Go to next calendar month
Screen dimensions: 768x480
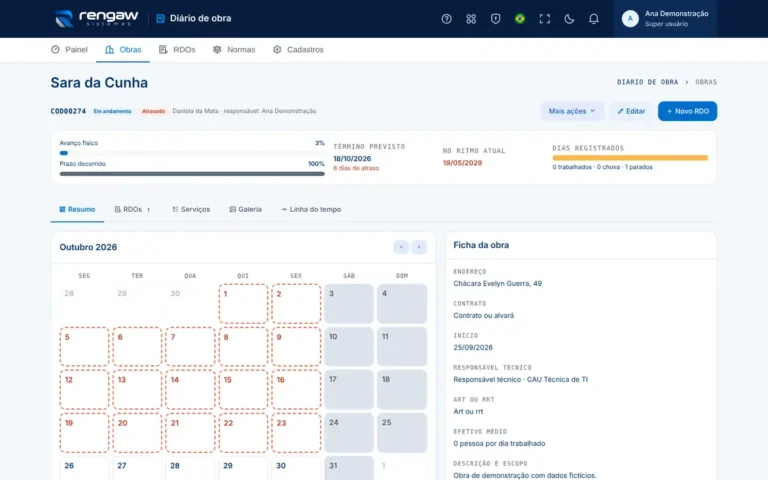(x=419, y=247)
